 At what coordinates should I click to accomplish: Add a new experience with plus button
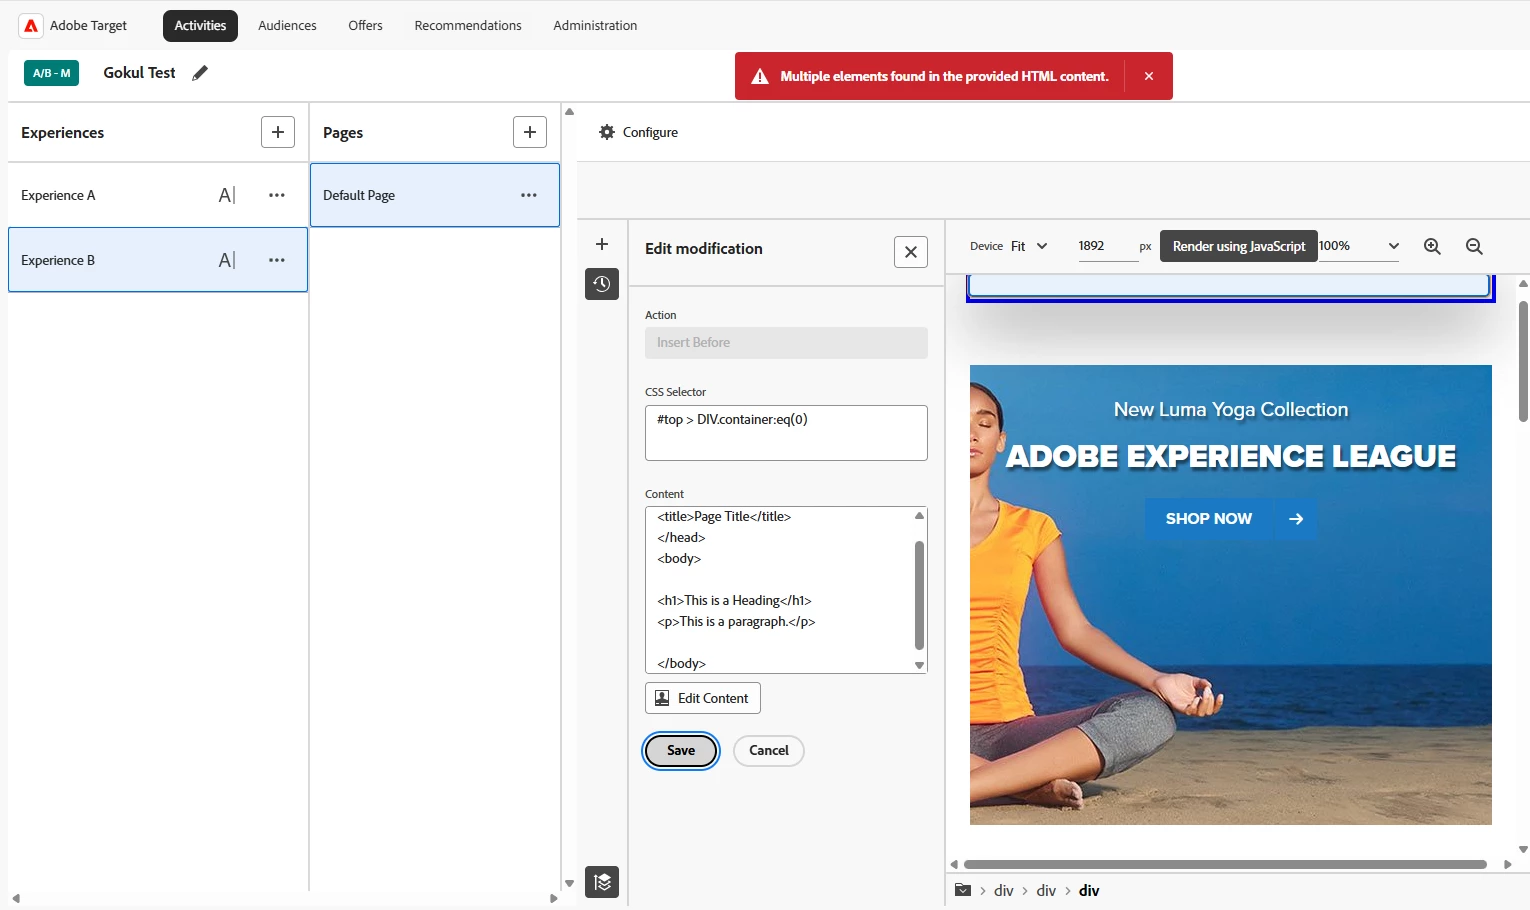[x=278, y=132]
